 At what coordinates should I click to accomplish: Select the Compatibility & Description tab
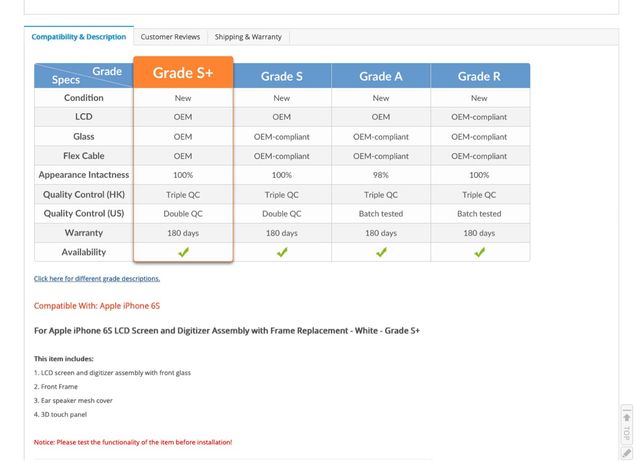(79, 37)
